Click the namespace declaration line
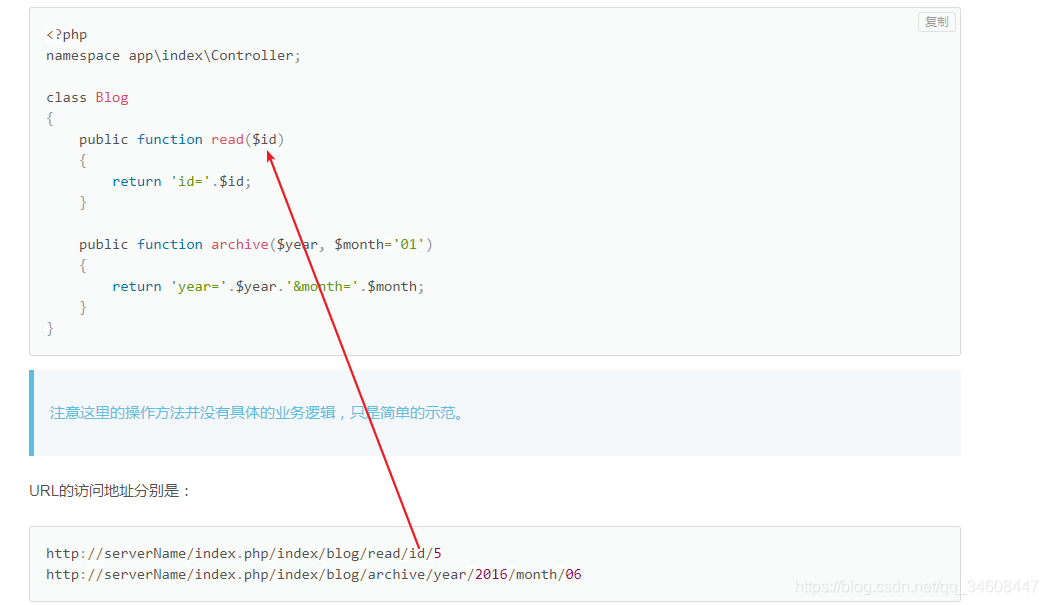This screenshot has height=605, width=1048. click(172, 55)
